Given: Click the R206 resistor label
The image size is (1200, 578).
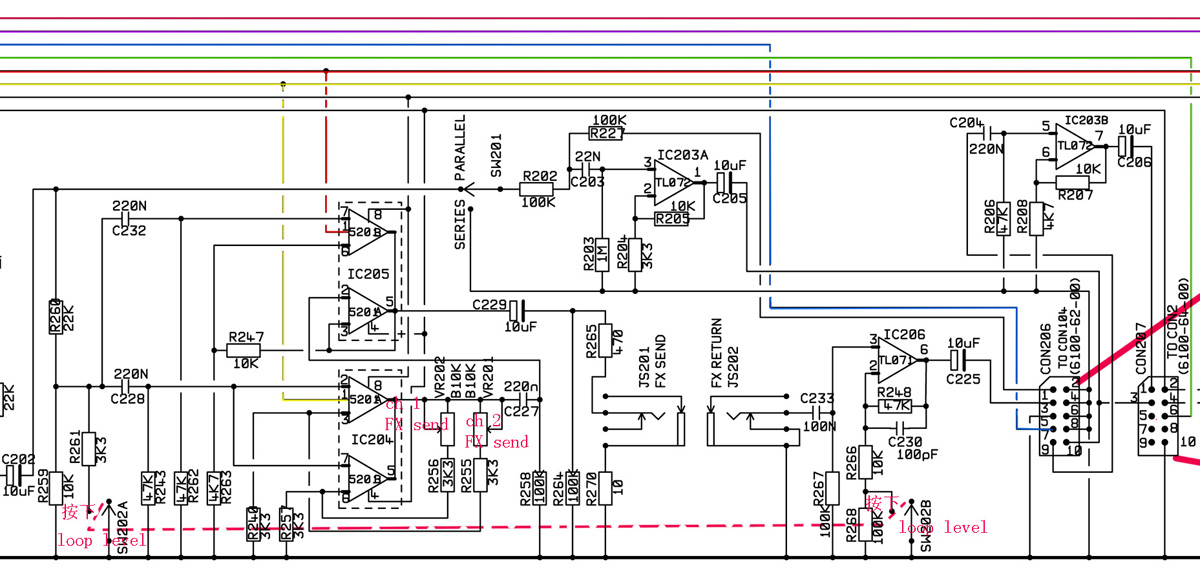Looking at the screenshot, I should click(x=990, y=215).
